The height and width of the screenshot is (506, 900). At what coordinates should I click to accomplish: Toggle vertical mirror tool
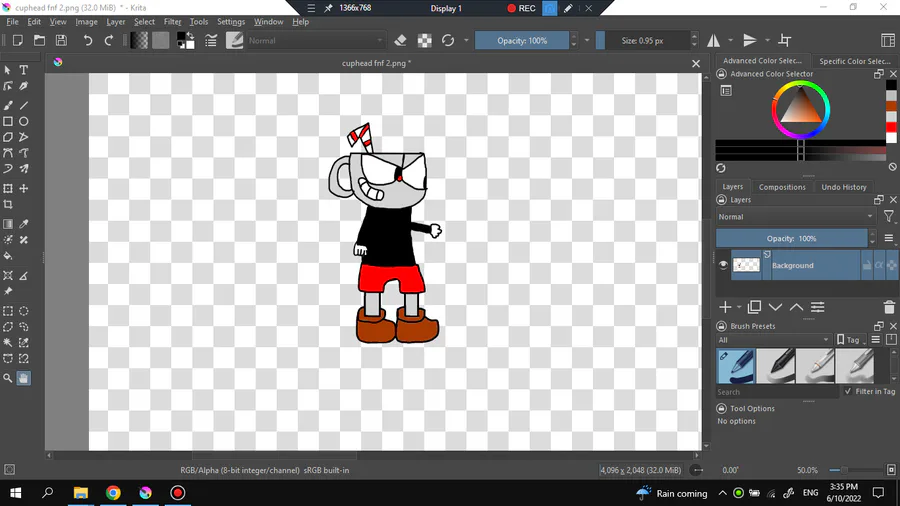pos(750,41)
